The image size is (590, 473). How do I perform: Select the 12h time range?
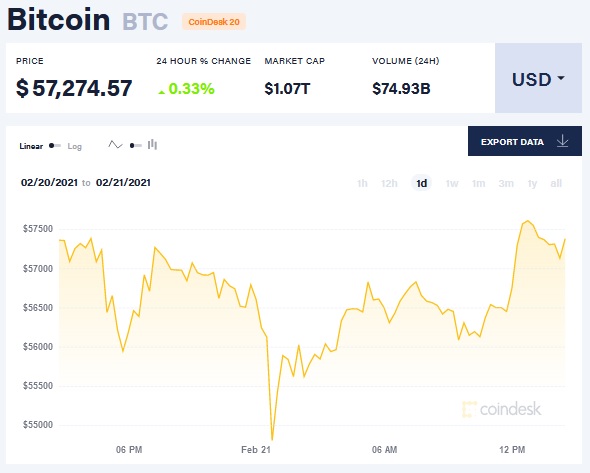click(x=389, y=184)
